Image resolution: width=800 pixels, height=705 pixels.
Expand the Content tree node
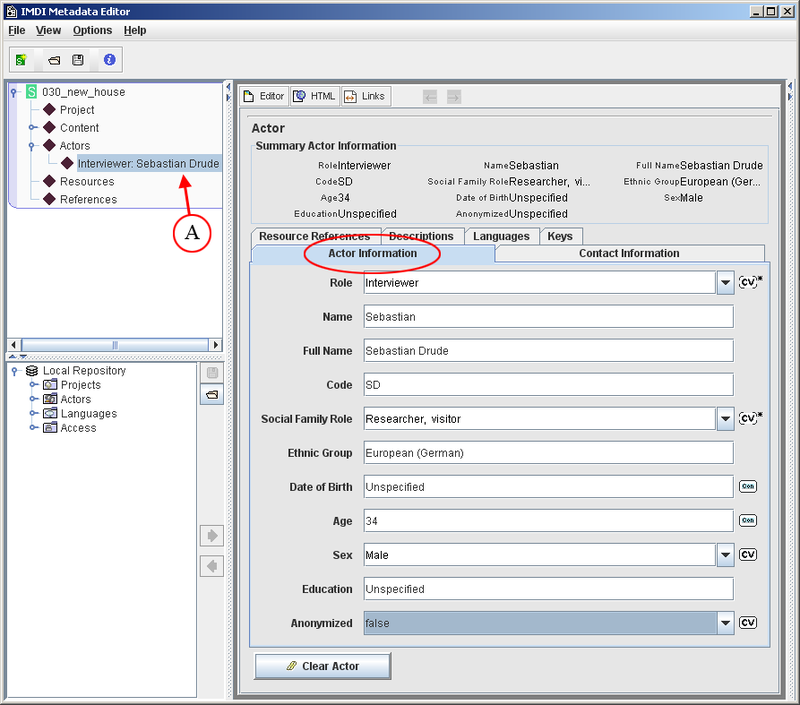32,128
